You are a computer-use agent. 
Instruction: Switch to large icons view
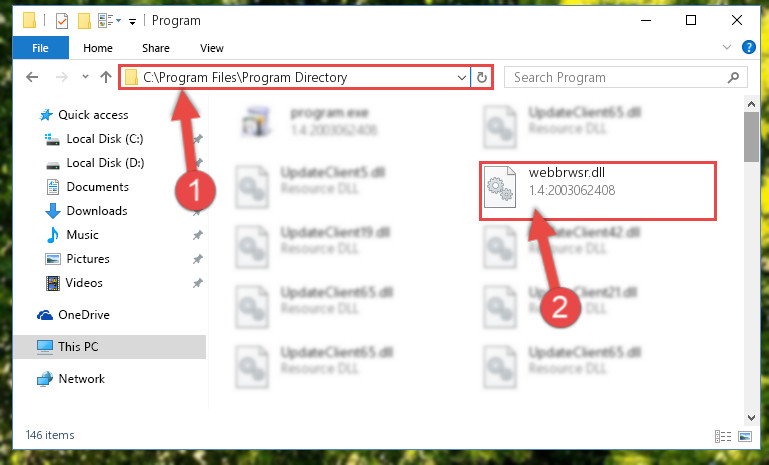click(744, 436)
